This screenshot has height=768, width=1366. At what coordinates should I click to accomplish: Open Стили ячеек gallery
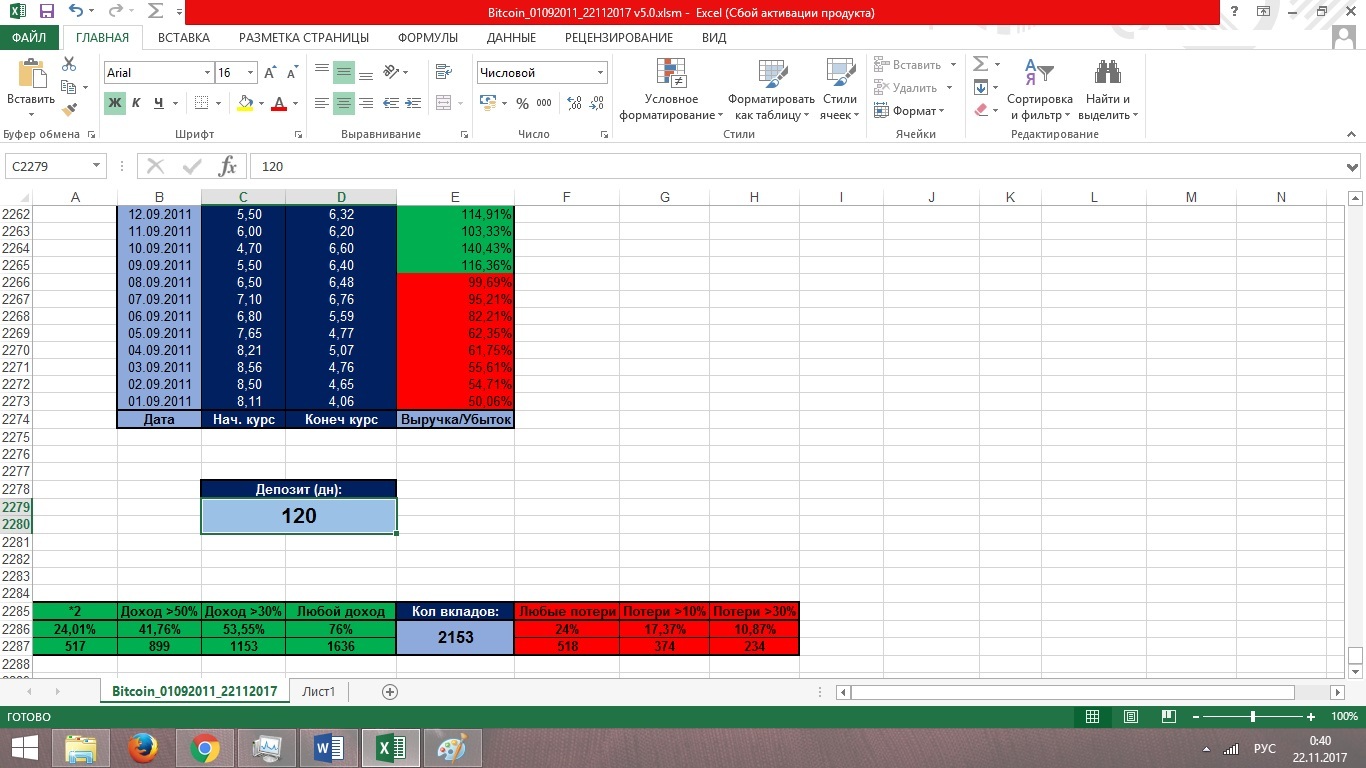[839, 90]
